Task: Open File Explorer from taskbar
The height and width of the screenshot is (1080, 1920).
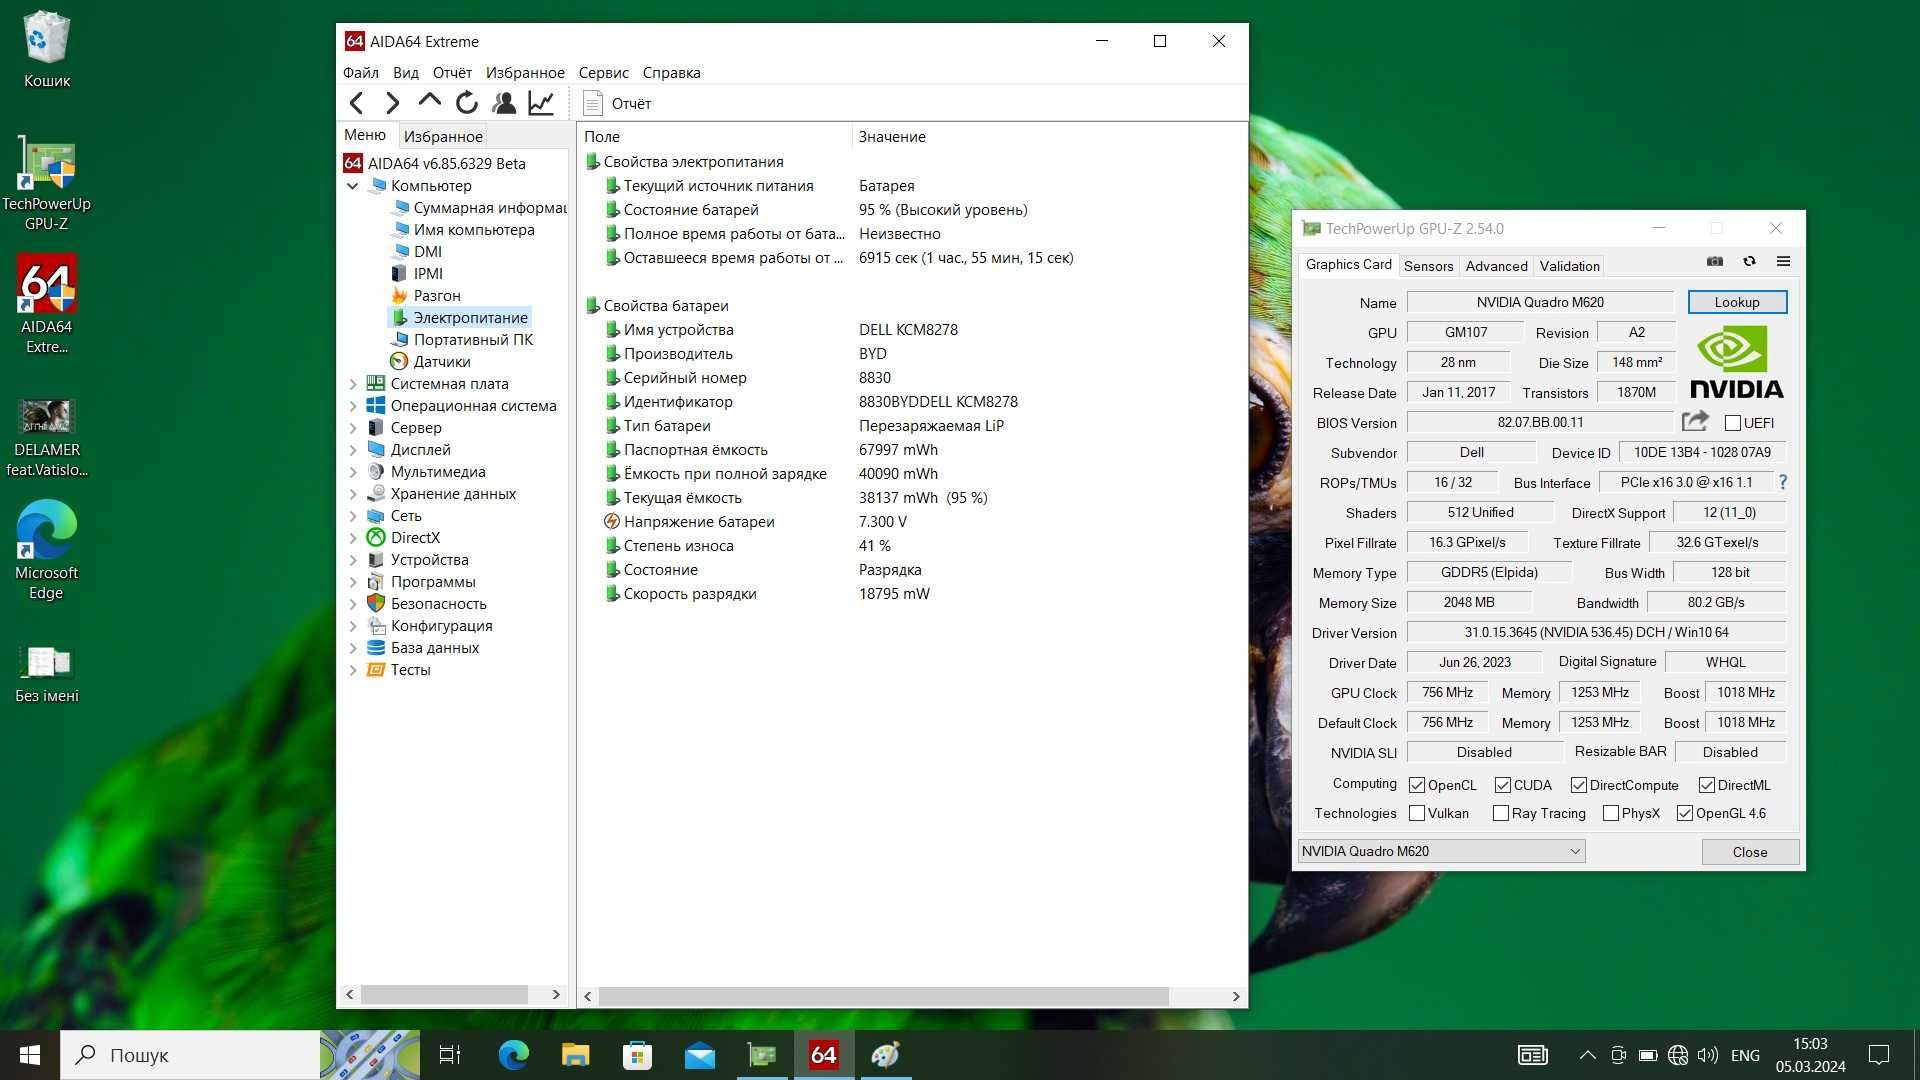Action: point(575,1055)
